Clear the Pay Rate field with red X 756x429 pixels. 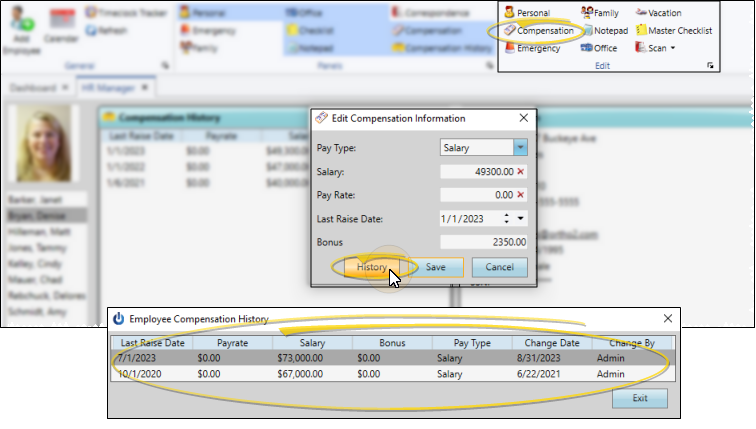pyautogui.click(x=521, y=196)
